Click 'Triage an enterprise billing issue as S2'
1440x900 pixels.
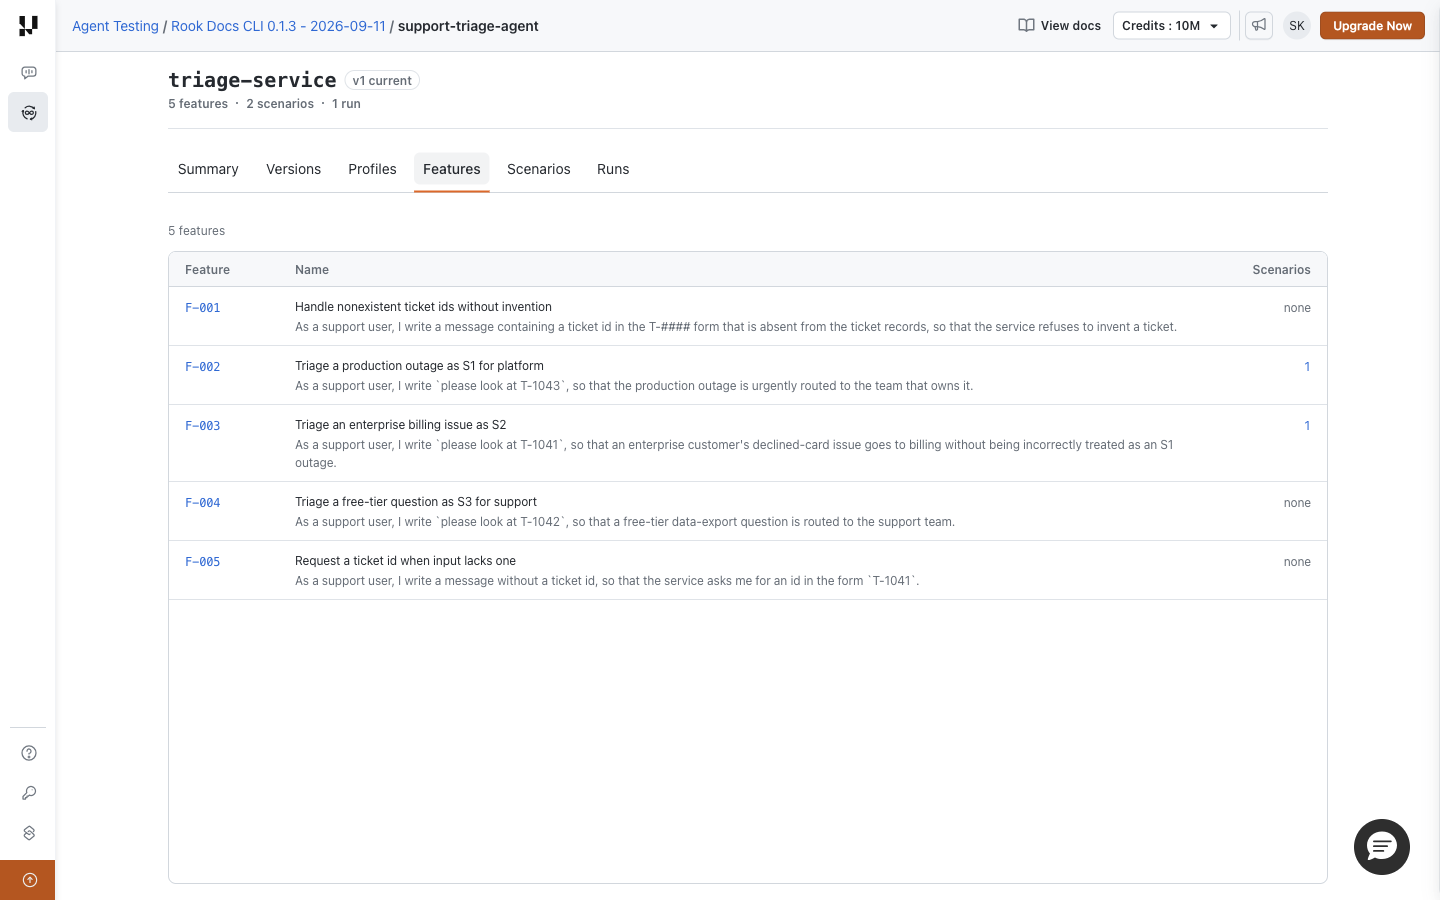(400, 425)
